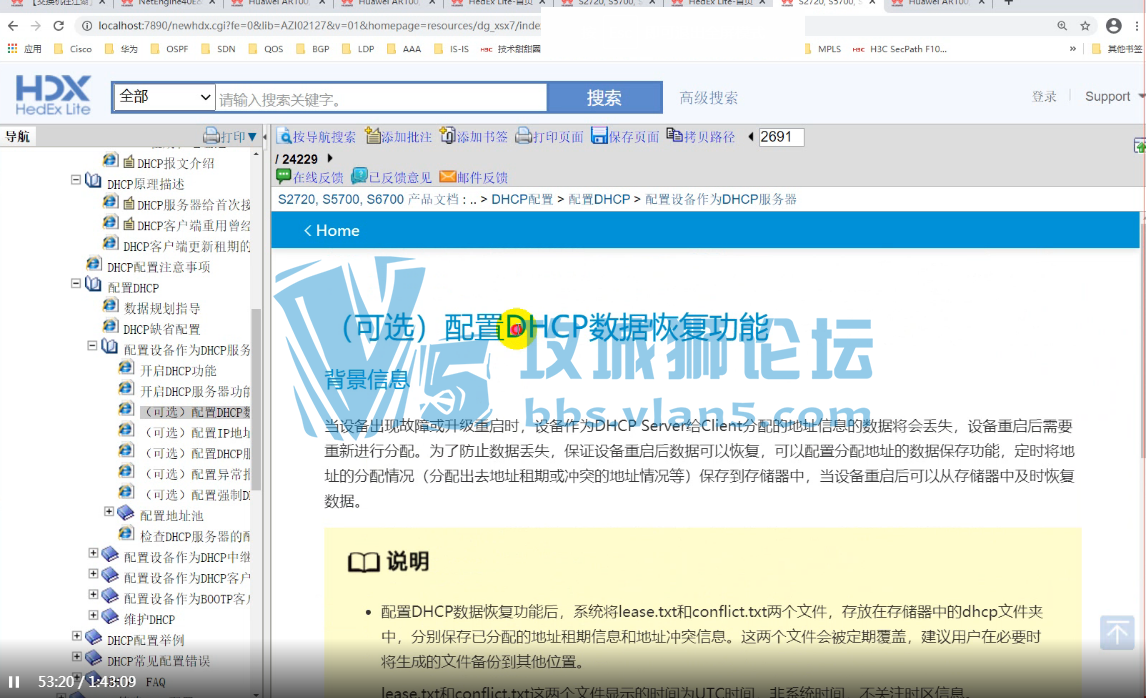Expand the DHCP常见配置错误 node
The image size is (1146, 698).
pos(77,656)
